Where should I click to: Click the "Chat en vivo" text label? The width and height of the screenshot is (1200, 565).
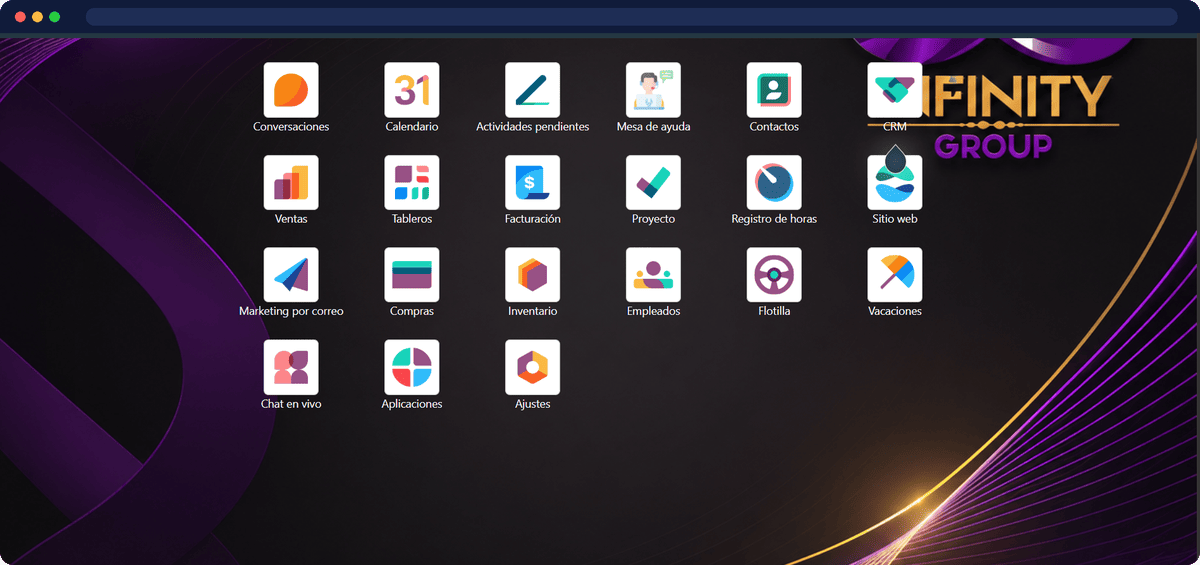coord(291,404)
